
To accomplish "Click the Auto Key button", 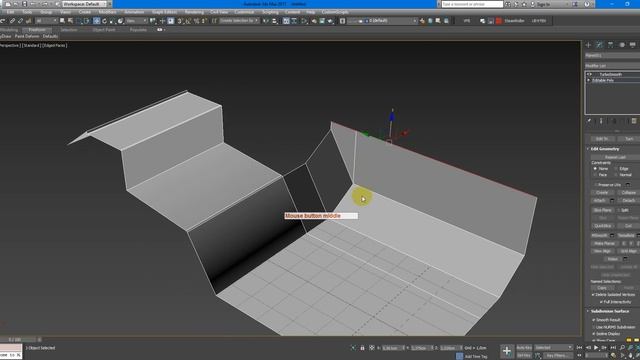I will pos(524,348).
